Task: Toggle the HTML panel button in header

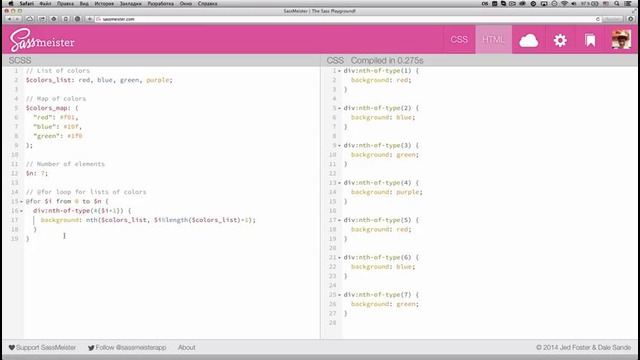Action: 493,40
